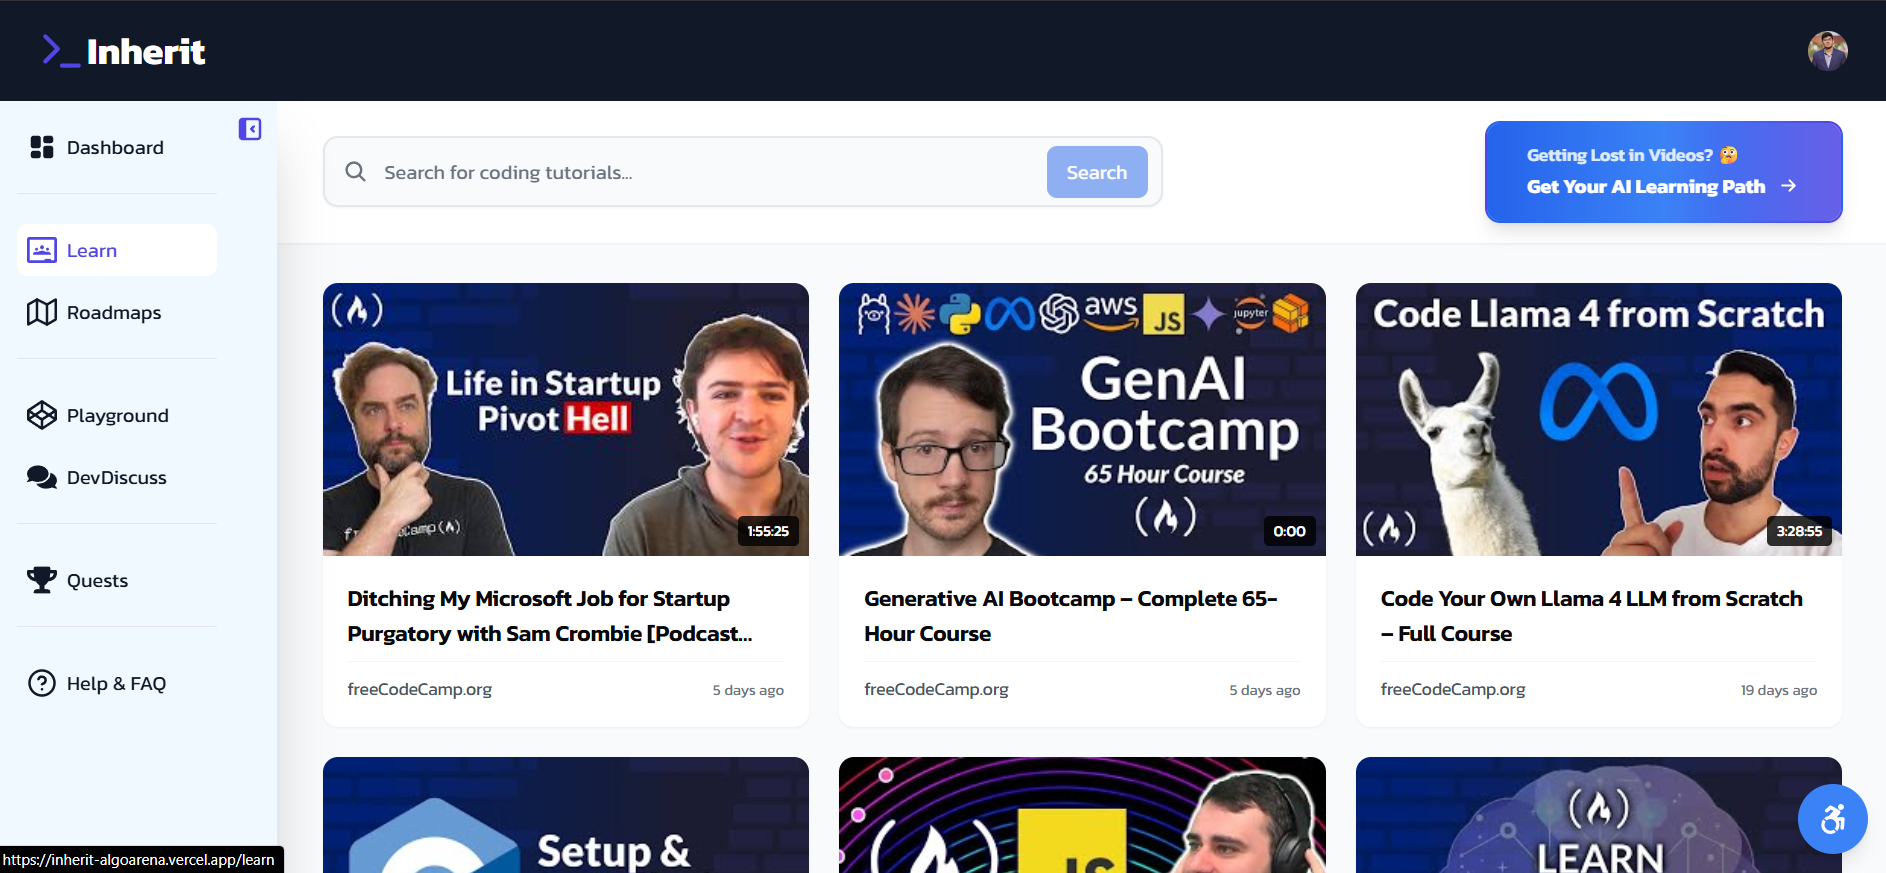Viewport: 1886px width, 873px height.
Task: Open the user profile avatar
Action: click(x=1827, y=51)
